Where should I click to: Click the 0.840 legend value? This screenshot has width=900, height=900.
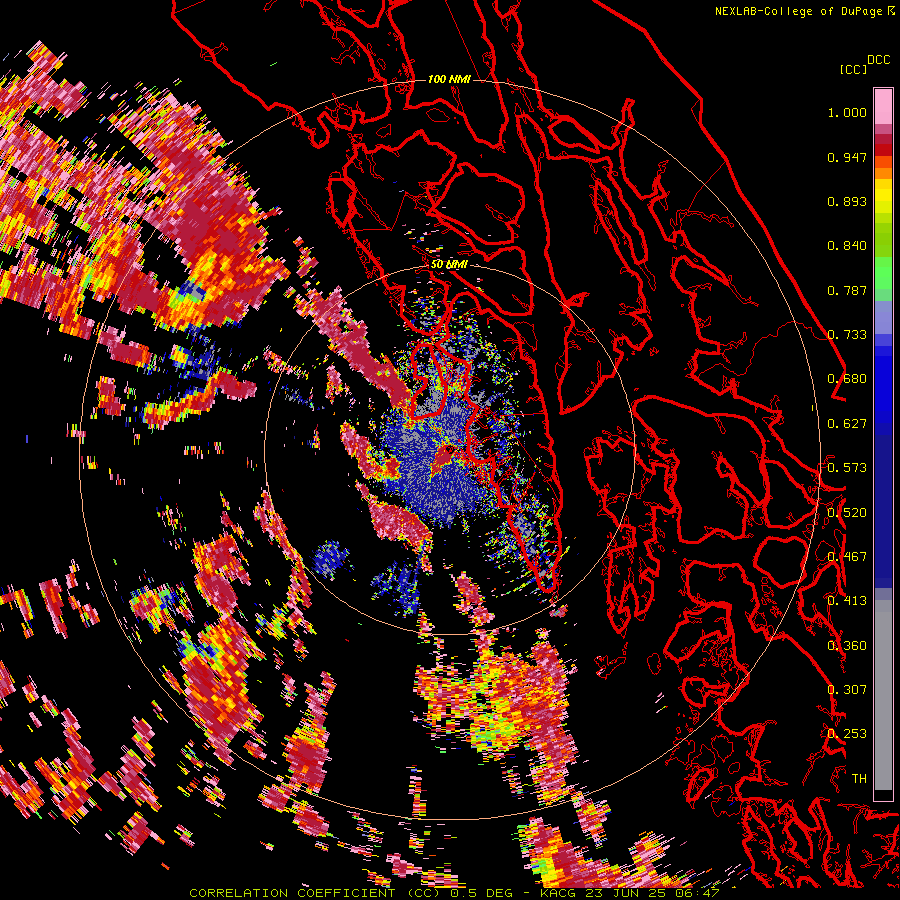[x=847, y=246]
